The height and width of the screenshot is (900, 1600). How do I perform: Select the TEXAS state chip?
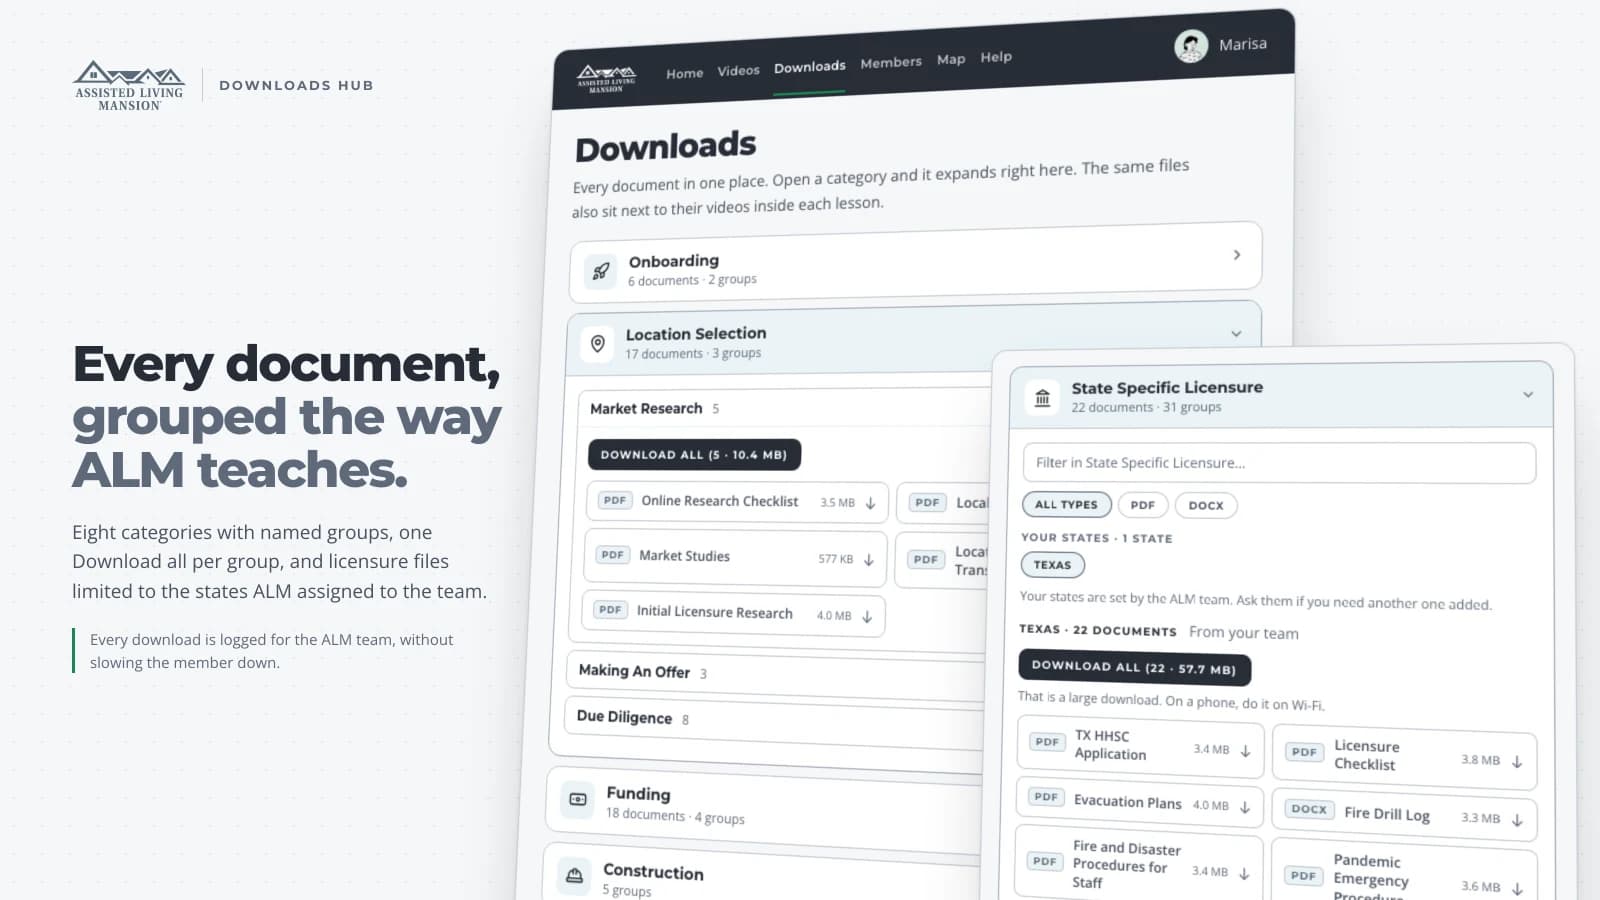coord(1052,564)
